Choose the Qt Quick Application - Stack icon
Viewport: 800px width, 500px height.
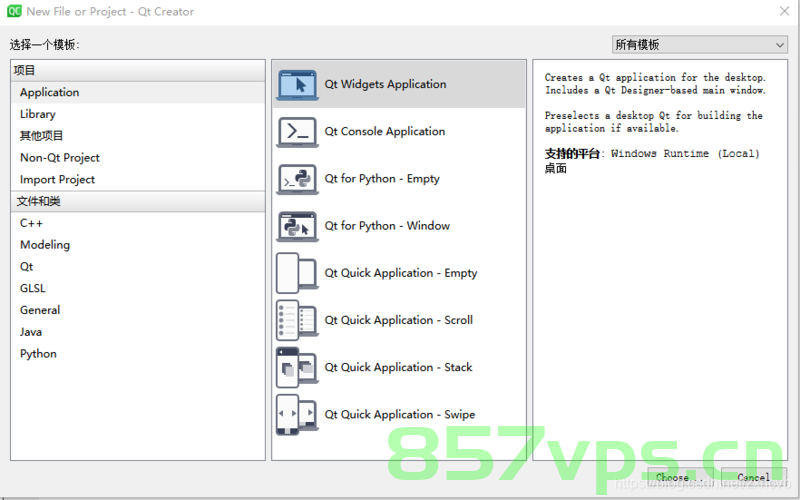(x=297, y=367)
